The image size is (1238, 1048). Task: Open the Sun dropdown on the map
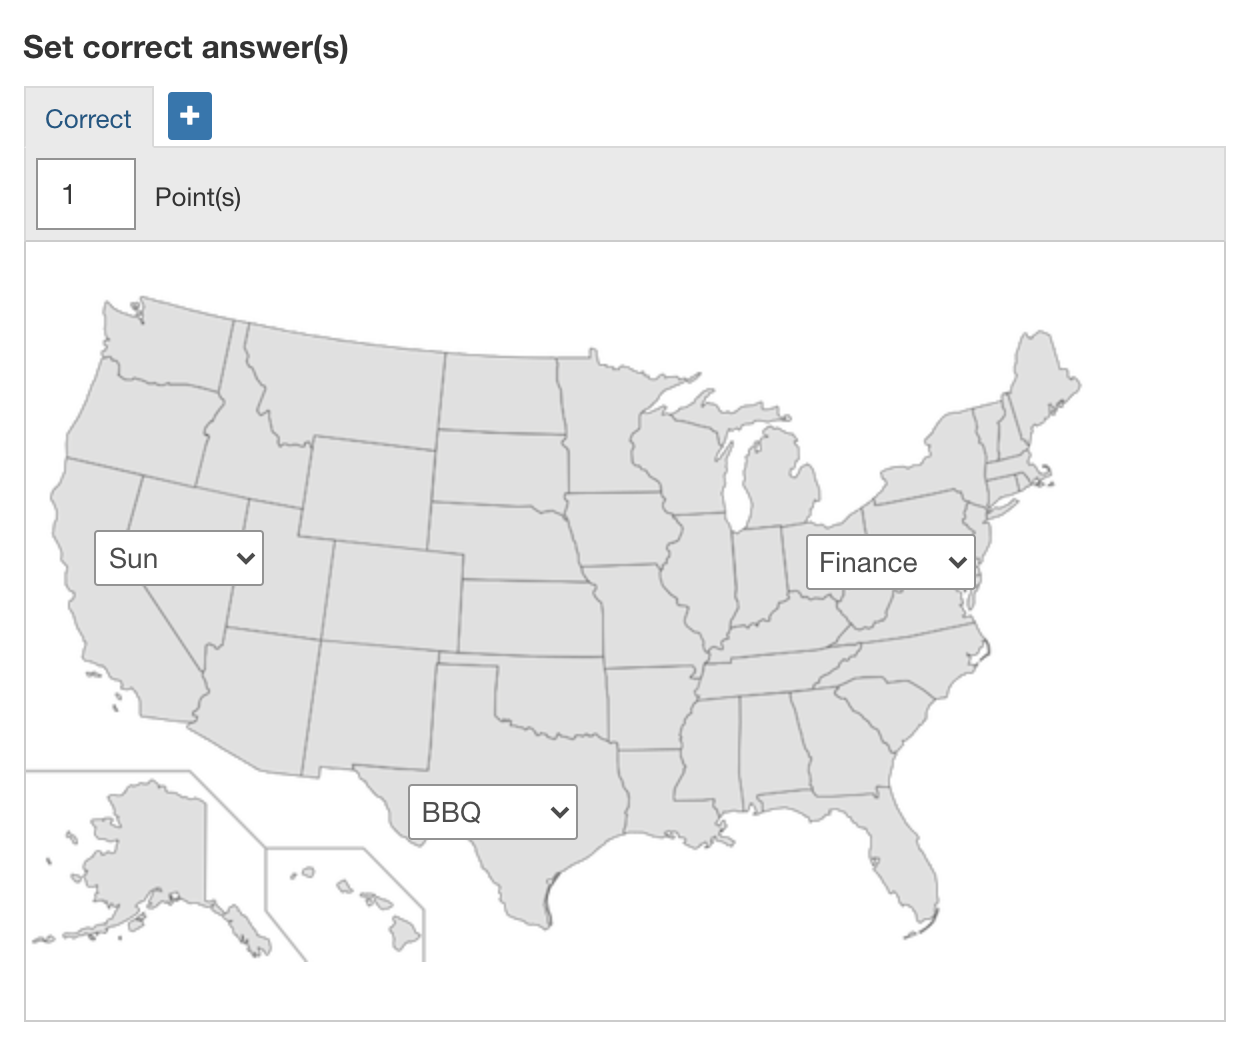179,558
